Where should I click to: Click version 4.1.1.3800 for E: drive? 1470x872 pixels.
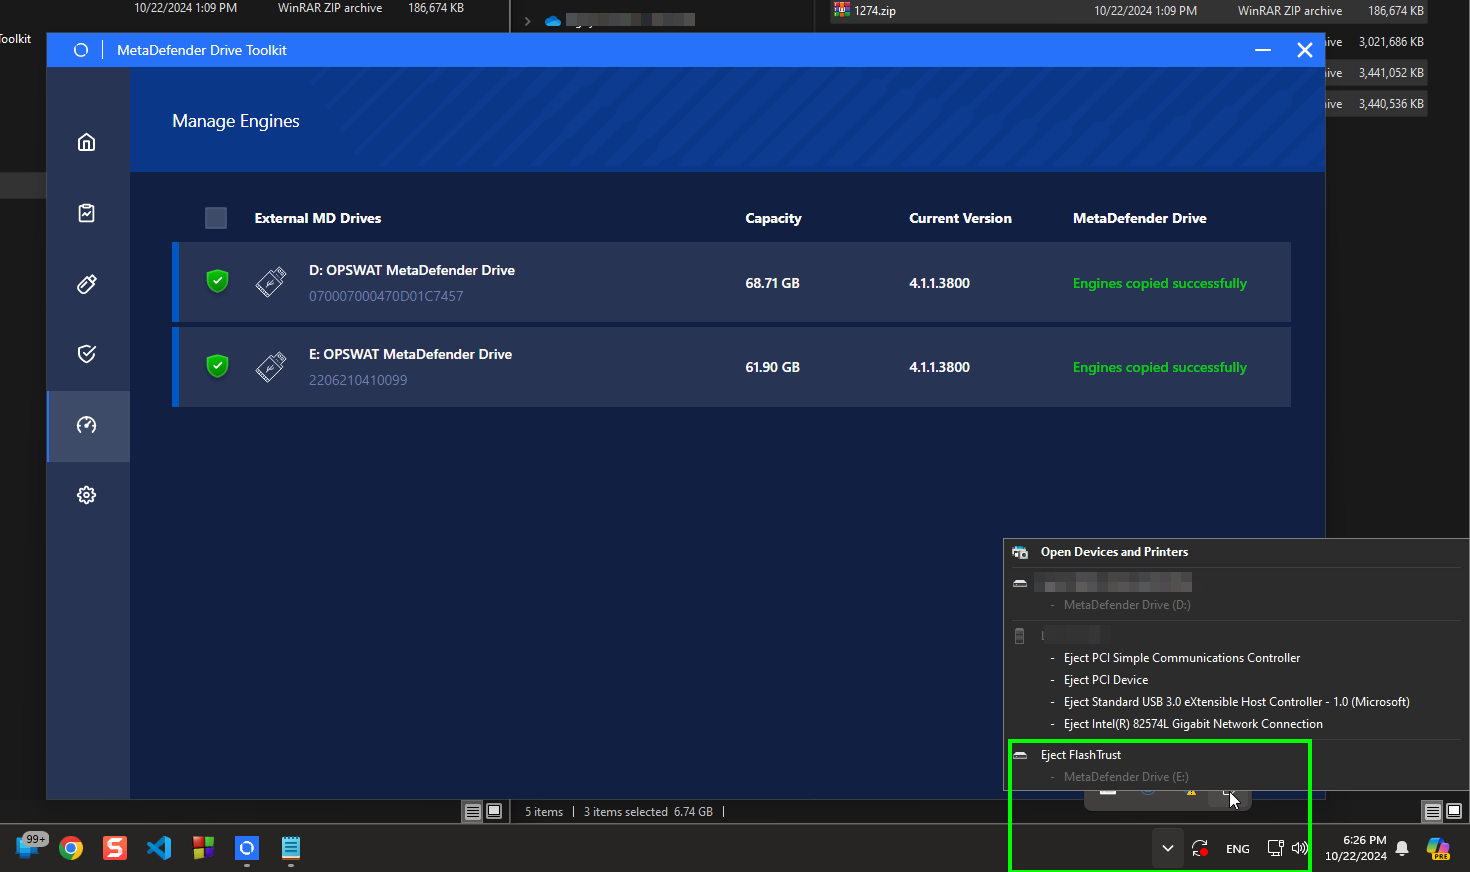pyautogui.click(x=939, y=367)
